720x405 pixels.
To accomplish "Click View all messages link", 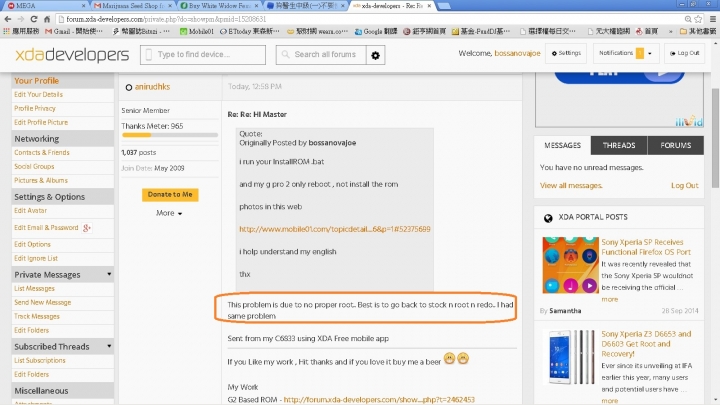I will pyautogui.click(x=571, y=186).
